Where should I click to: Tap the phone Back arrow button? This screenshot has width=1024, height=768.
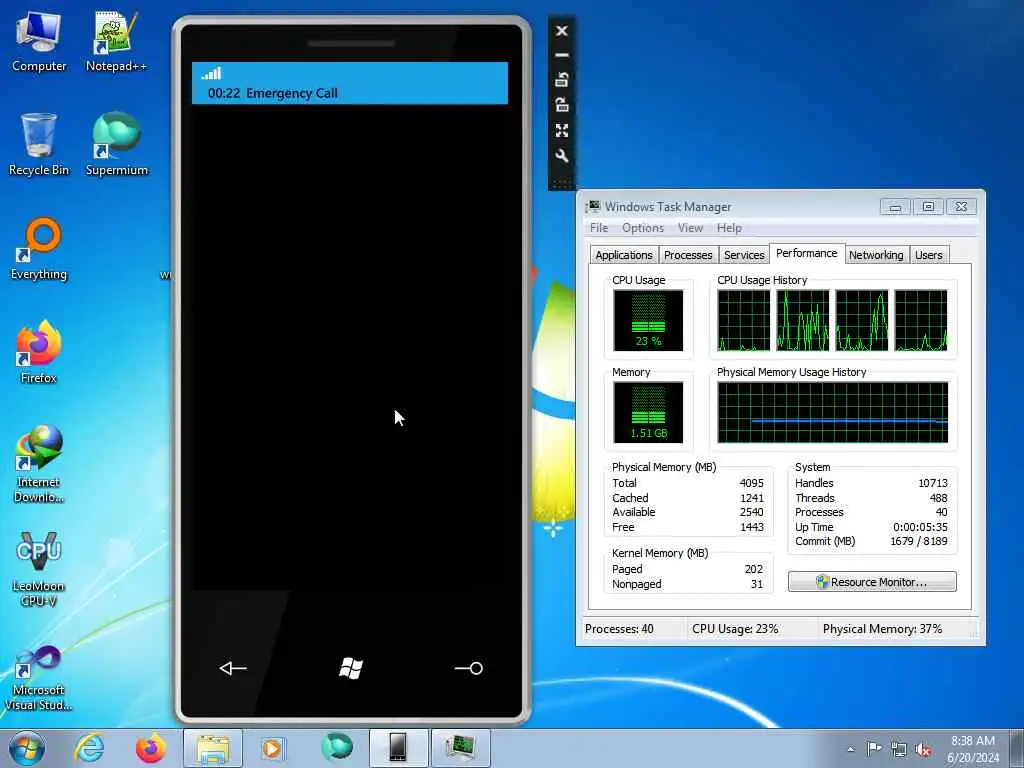click(x=232, y=667)
